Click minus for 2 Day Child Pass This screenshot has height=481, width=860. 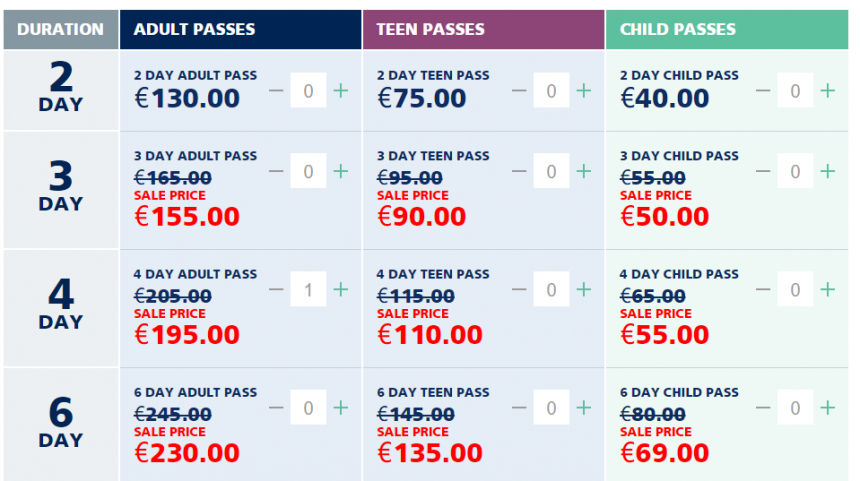coord(763,90)
